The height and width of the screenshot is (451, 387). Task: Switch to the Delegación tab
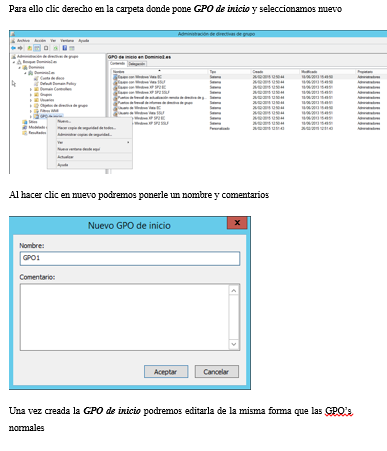tap(137, 64)
